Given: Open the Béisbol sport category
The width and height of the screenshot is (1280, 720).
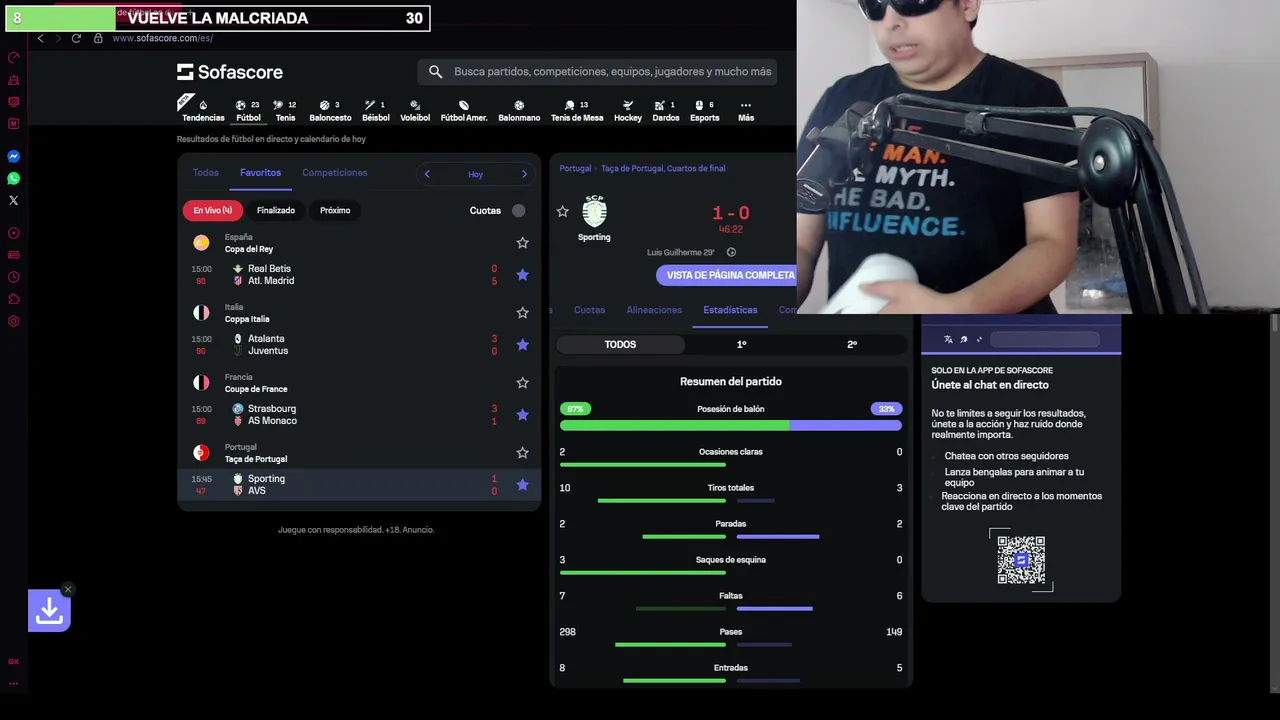Looking at the screenshot, I should click(x=376, y=110).
